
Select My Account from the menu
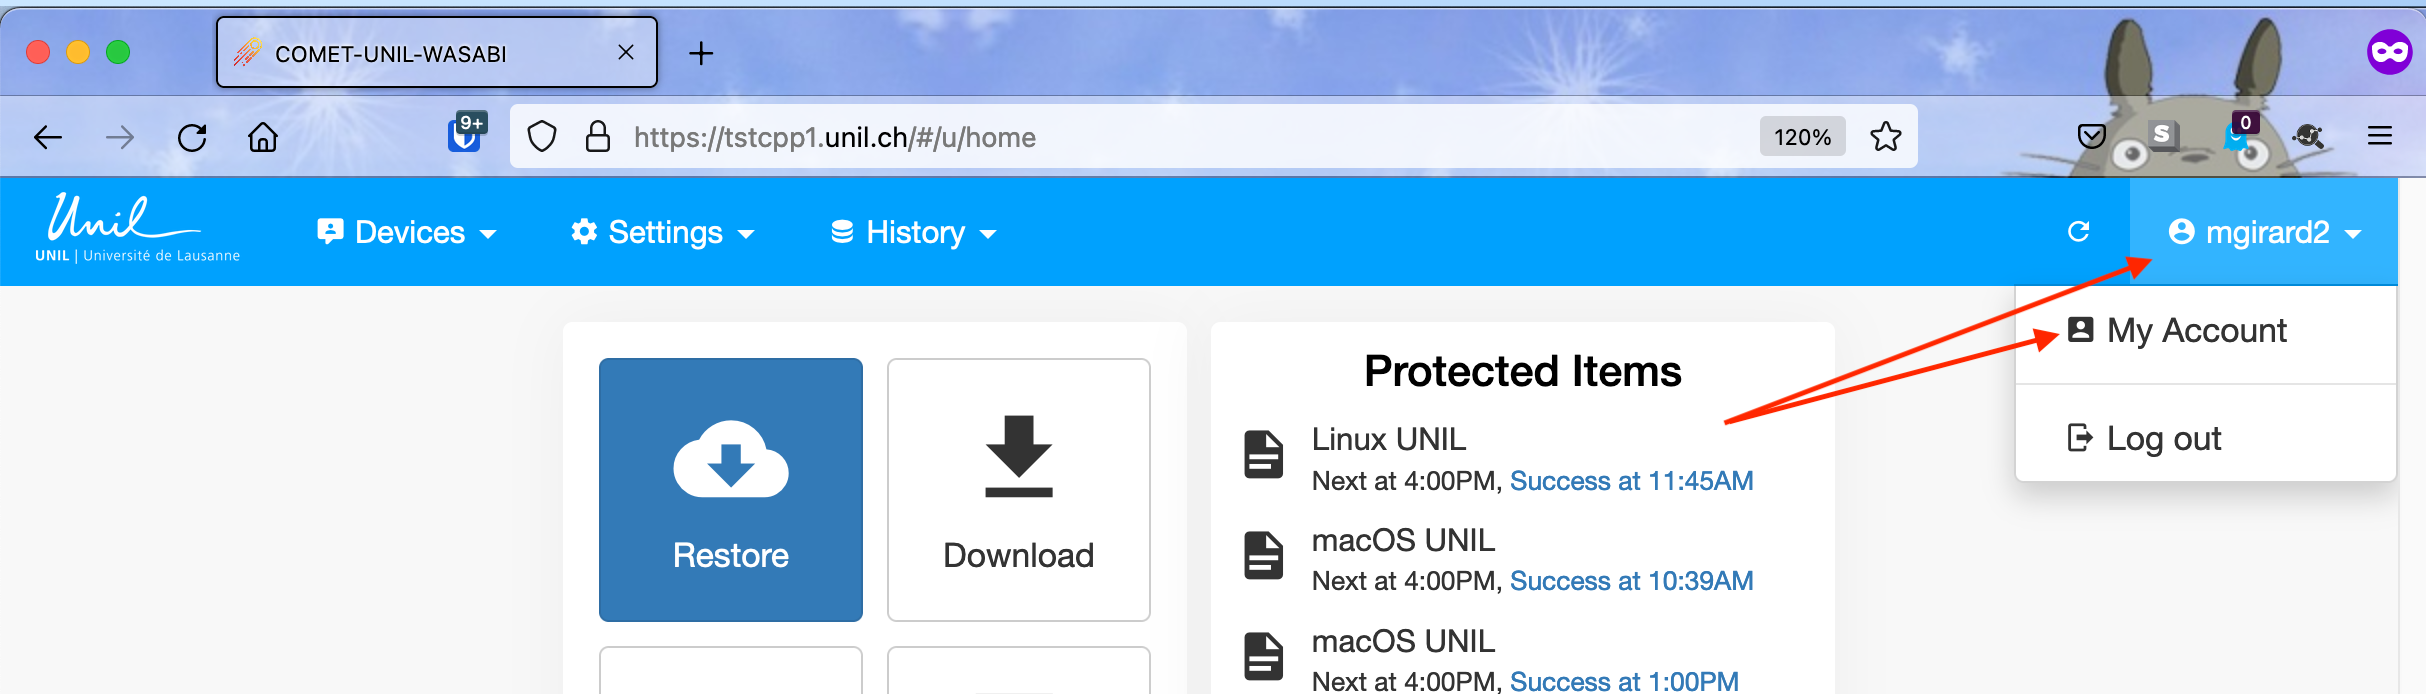point(2195,331)
